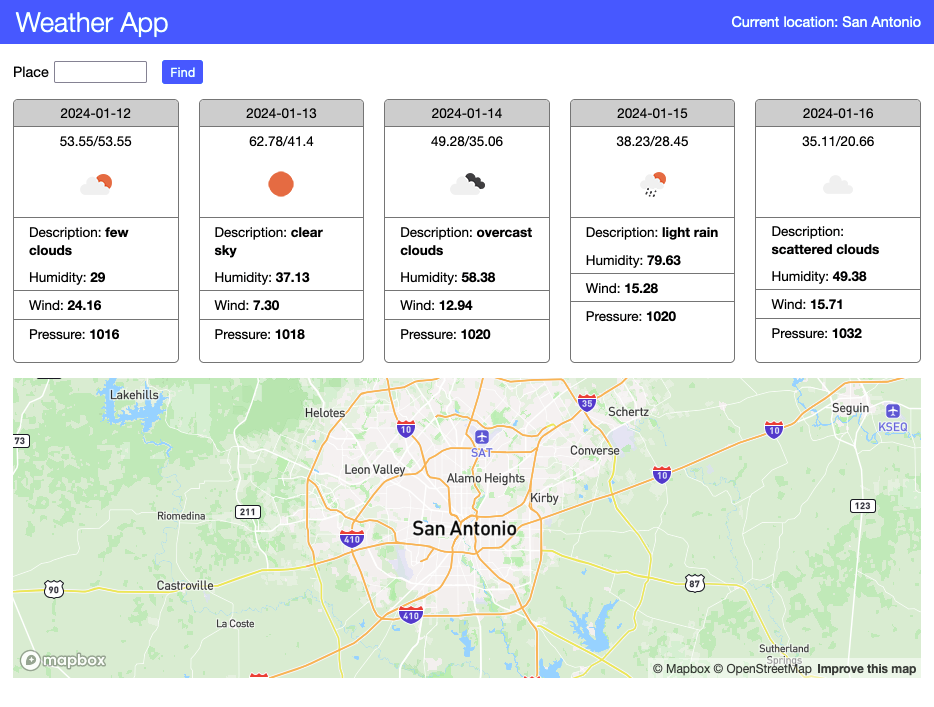934x707 pixels.
Task: Click the Interstate 35 shield near Schertz
Action: (587, 405)
